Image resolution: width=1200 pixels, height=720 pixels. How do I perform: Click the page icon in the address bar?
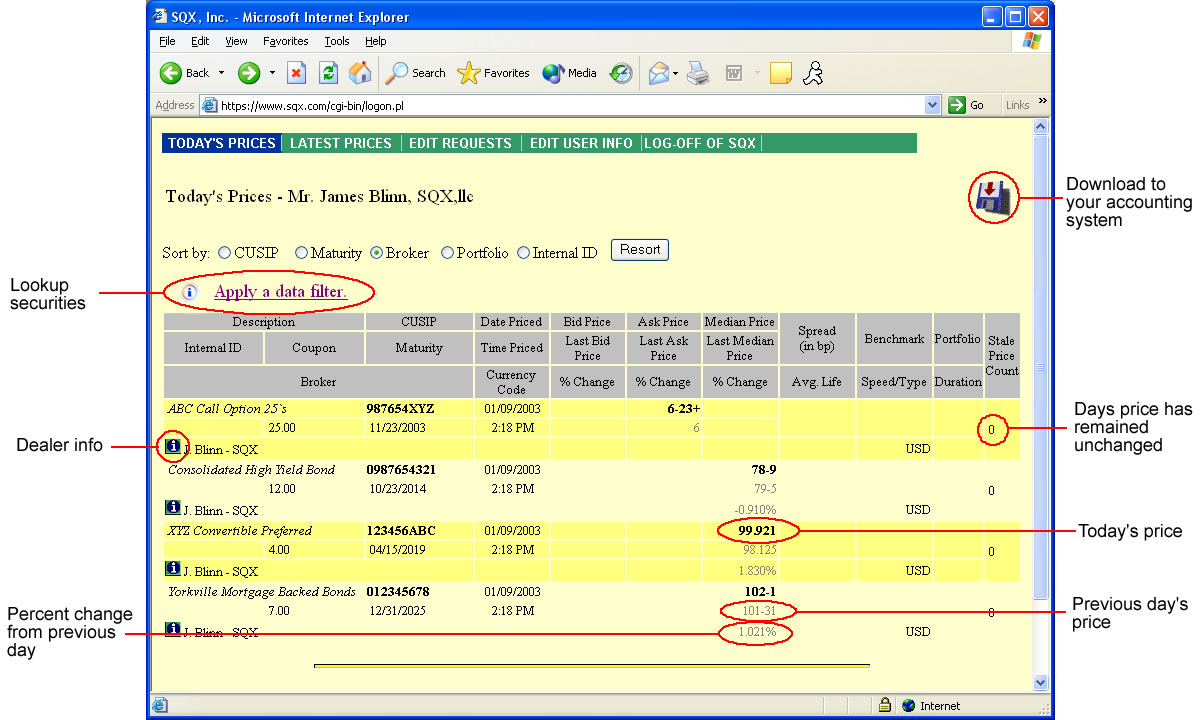(x=210, y=105)
